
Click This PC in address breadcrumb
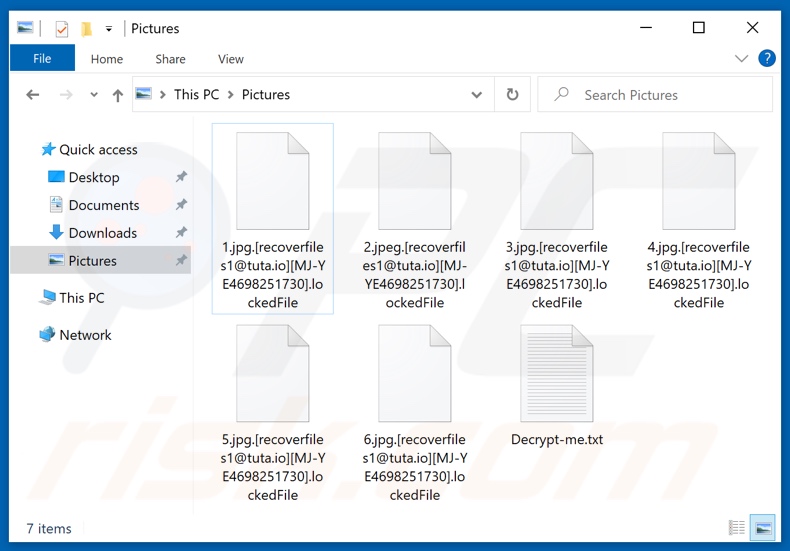[196, 95]
